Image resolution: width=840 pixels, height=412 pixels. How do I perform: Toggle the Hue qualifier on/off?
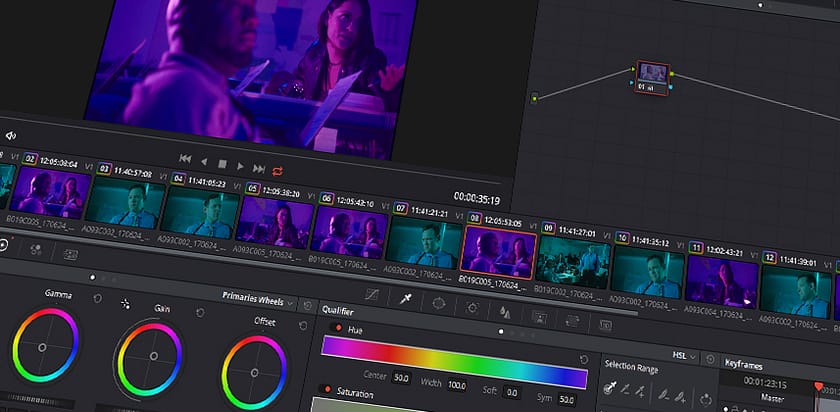click(338, 327)
